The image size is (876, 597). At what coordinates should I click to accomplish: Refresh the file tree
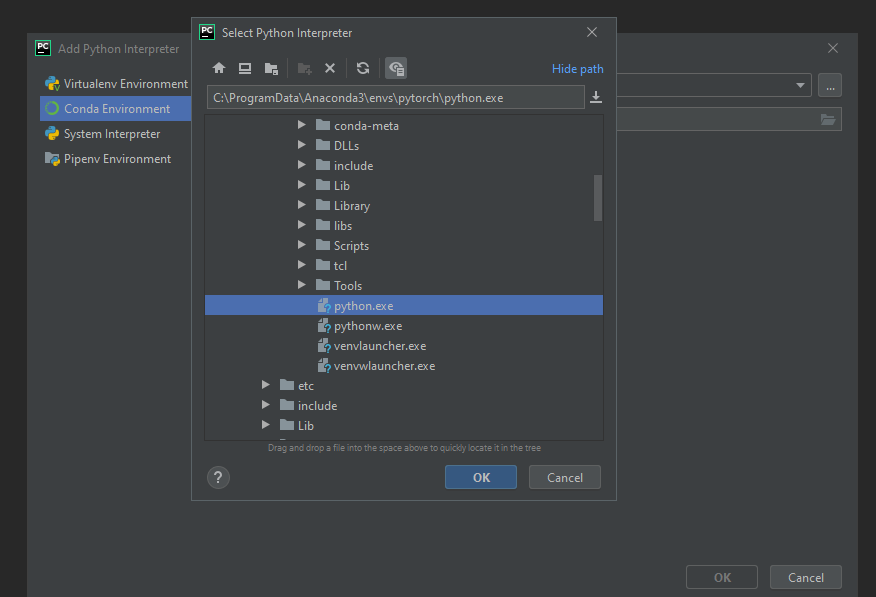pos(363,68)
